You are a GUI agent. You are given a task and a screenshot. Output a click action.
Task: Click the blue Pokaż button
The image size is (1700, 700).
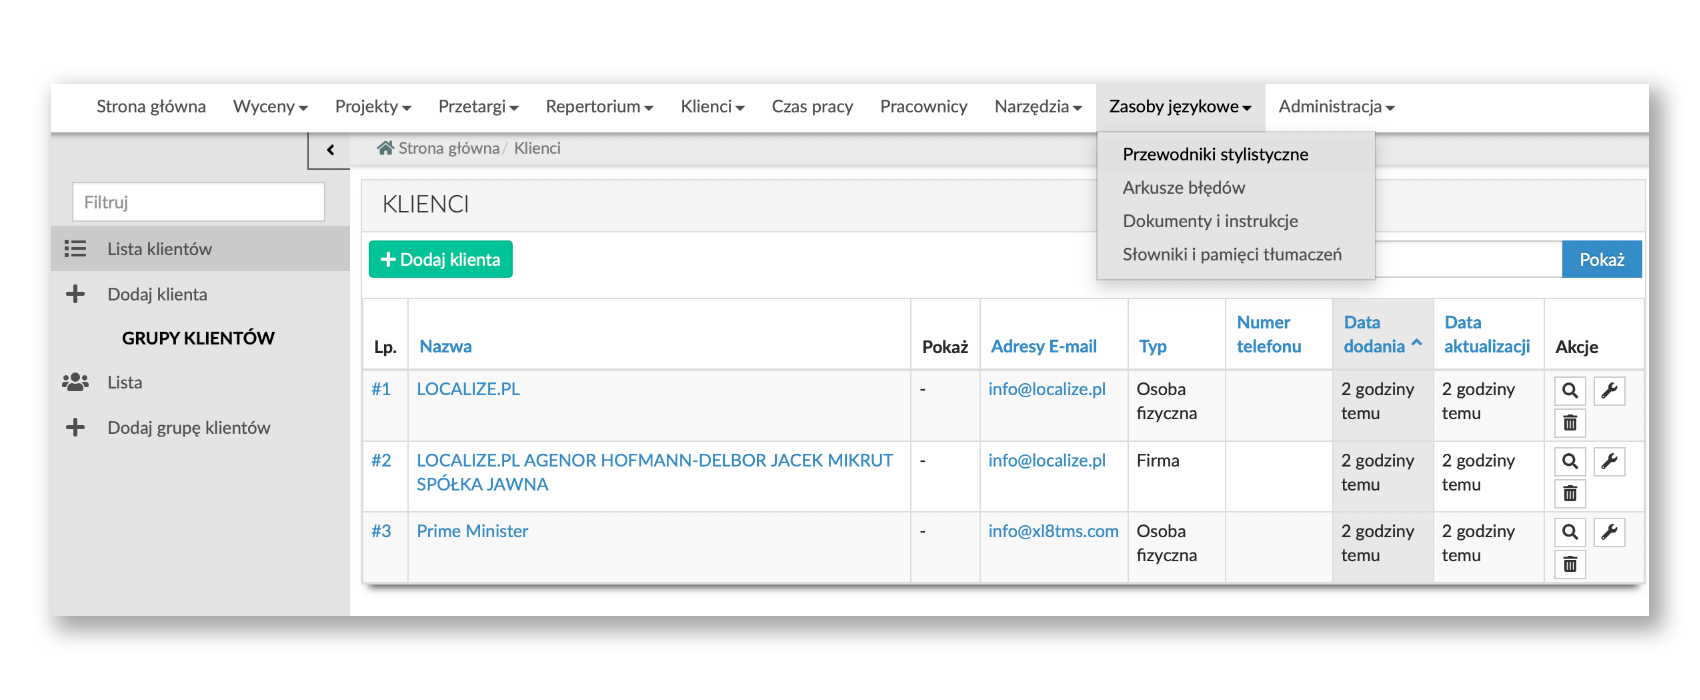(1602, 259)
